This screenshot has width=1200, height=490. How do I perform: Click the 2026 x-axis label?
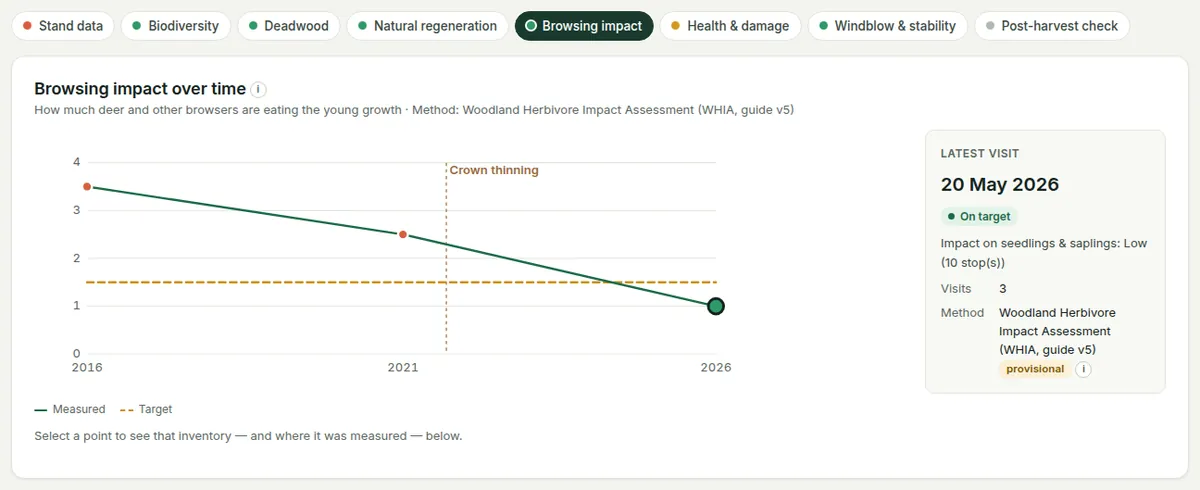pyautogui.click(x=716, y=367)
